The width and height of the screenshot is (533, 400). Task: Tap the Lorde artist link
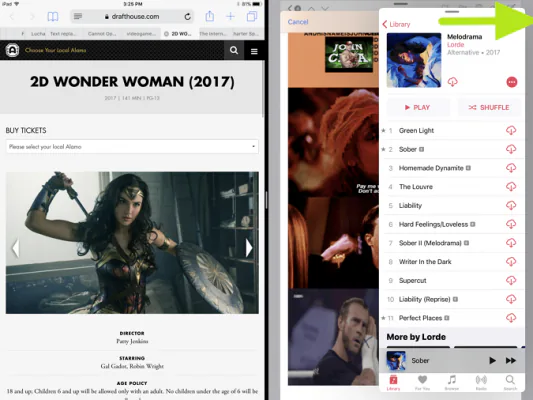coord(455,45)
